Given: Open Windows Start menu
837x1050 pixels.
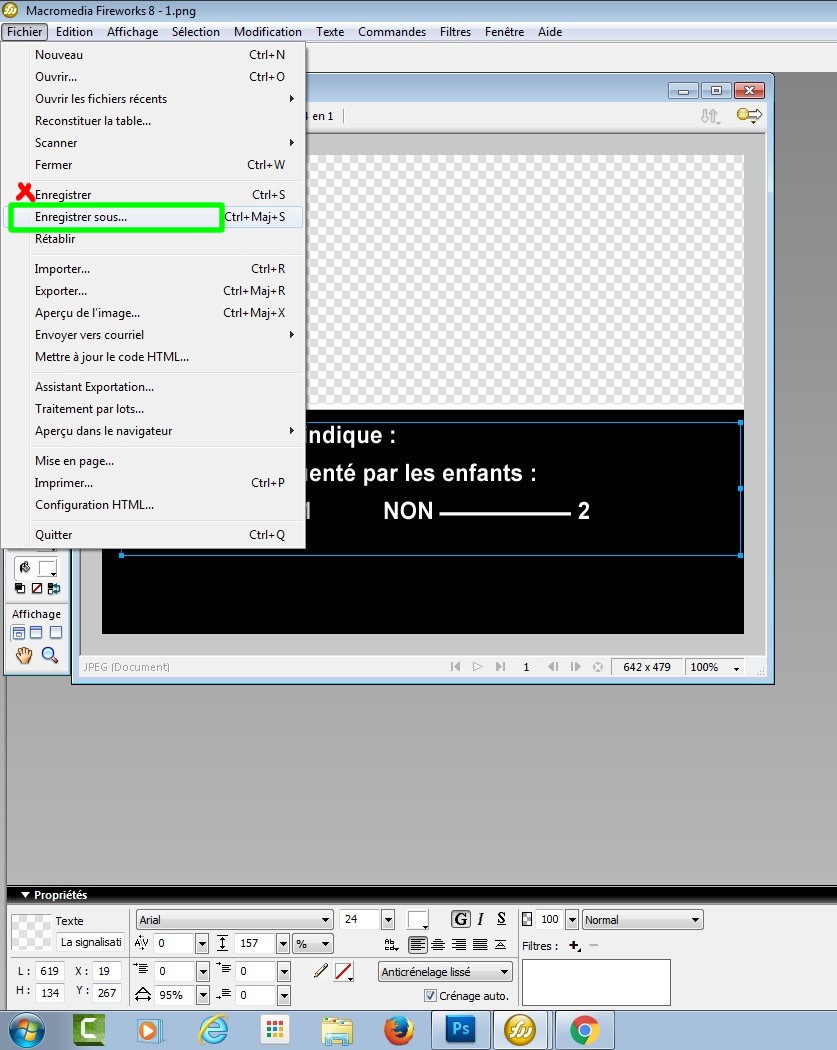Looking at the screenshot, I should click(x=24, y=1030).
